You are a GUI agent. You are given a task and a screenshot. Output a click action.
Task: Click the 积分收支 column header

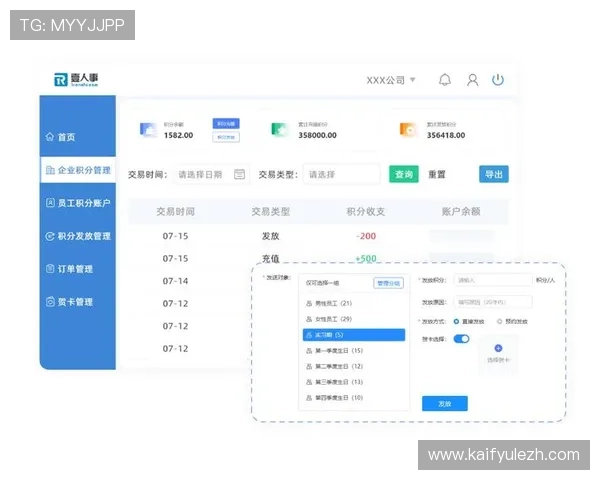point(366,211)
